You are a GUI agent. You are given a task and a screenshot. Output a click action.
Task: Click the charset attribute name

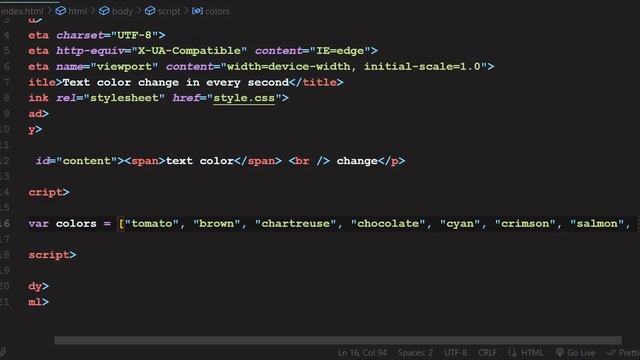(80, 35)
